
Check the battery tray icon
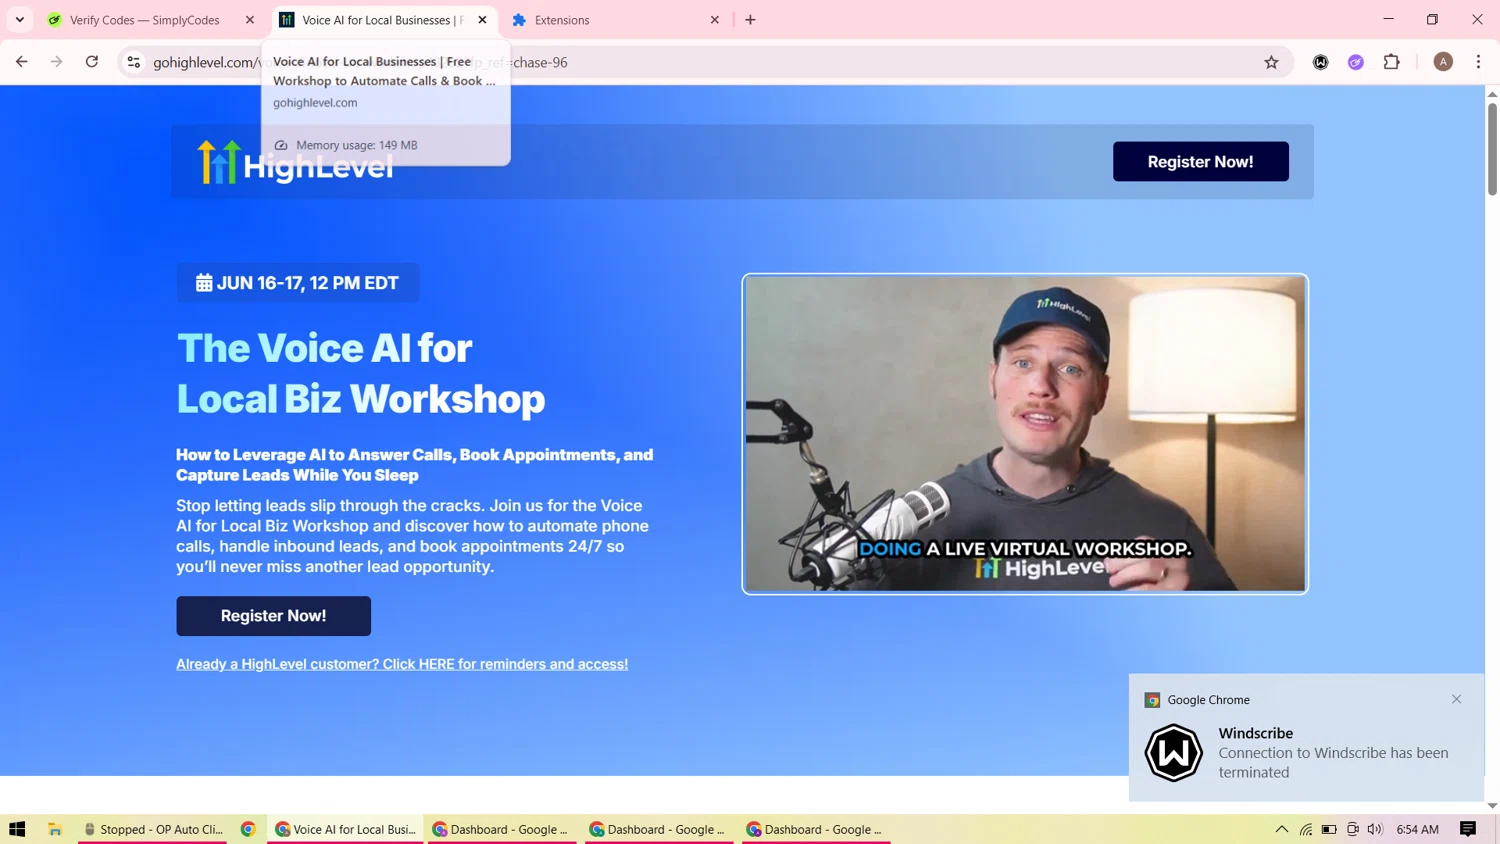[1329, 829]
